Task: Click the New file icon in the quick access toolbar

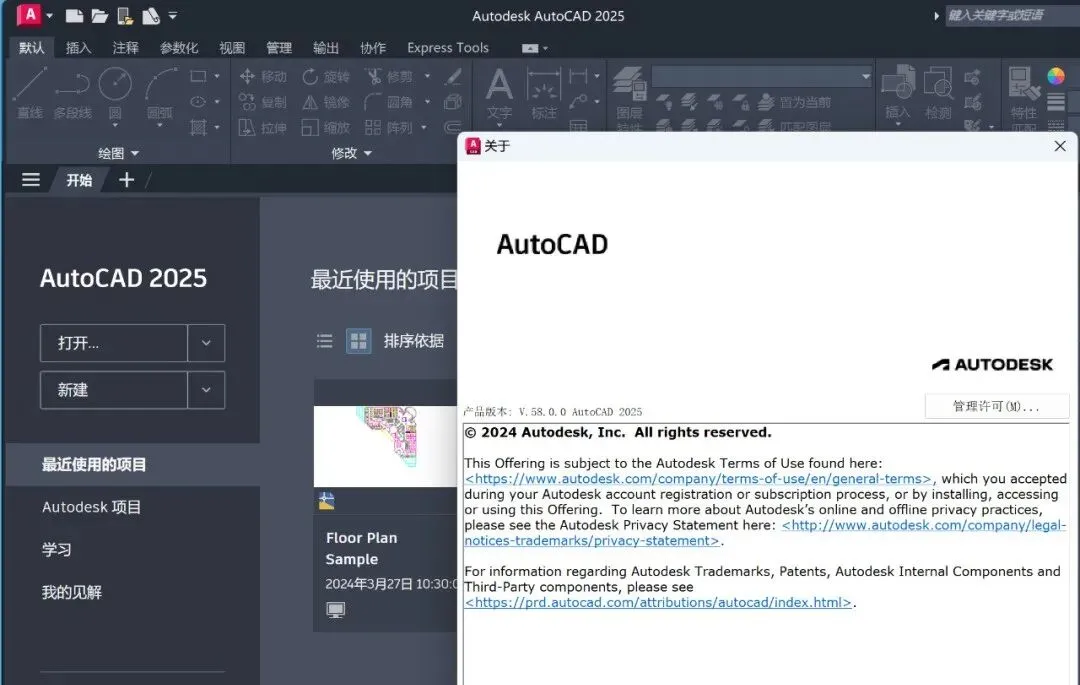Action: [74, 15]
